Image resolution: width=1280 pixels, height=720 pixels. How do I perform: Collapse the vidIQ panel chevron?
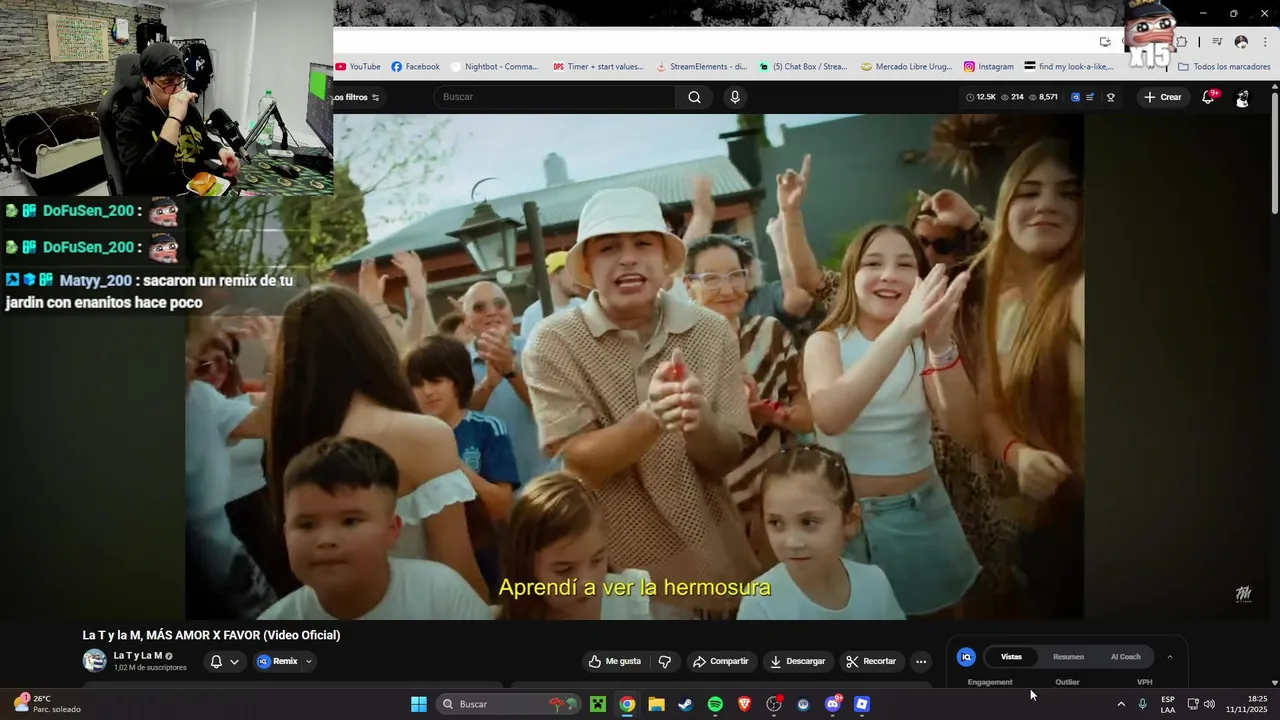1170,657
